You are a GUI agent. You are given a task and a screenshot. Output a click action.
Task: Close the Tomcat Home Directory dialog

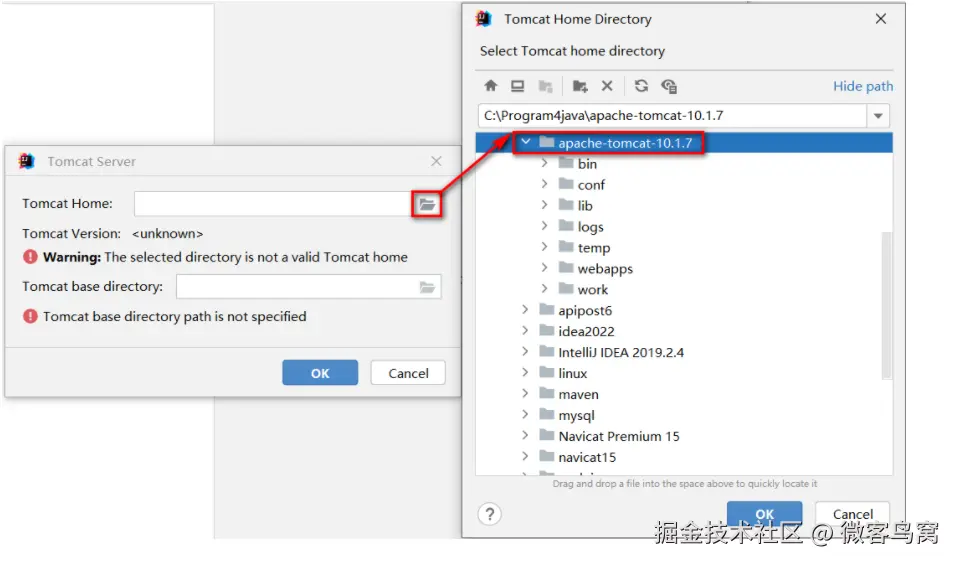click(881, 19)
